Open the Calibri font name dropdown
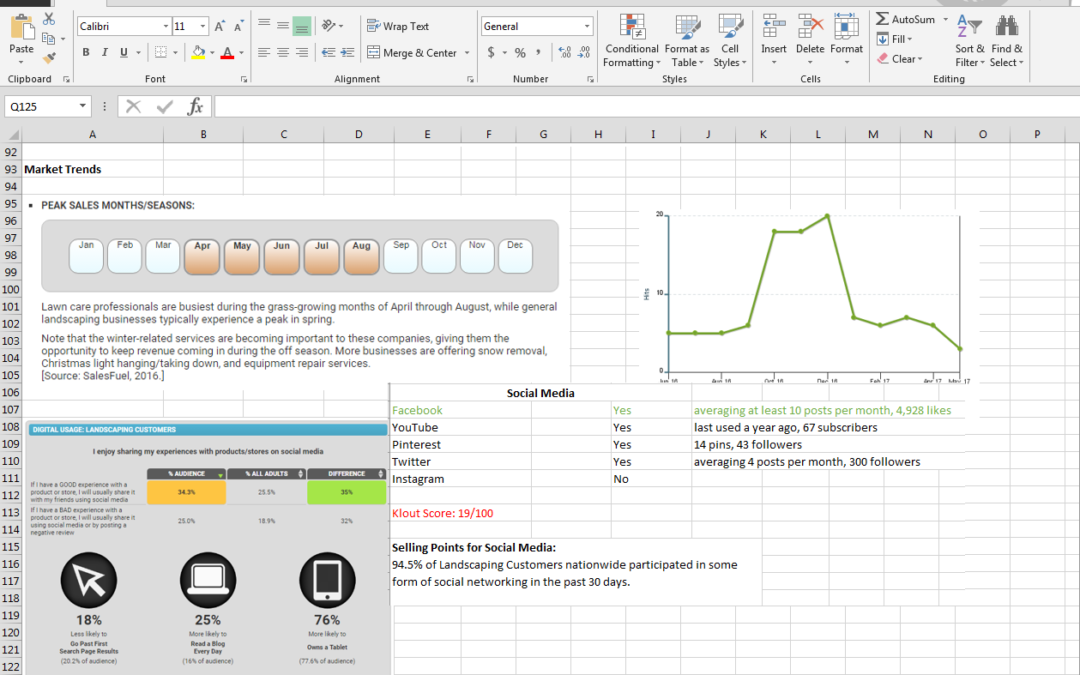 tap(165, 26)
